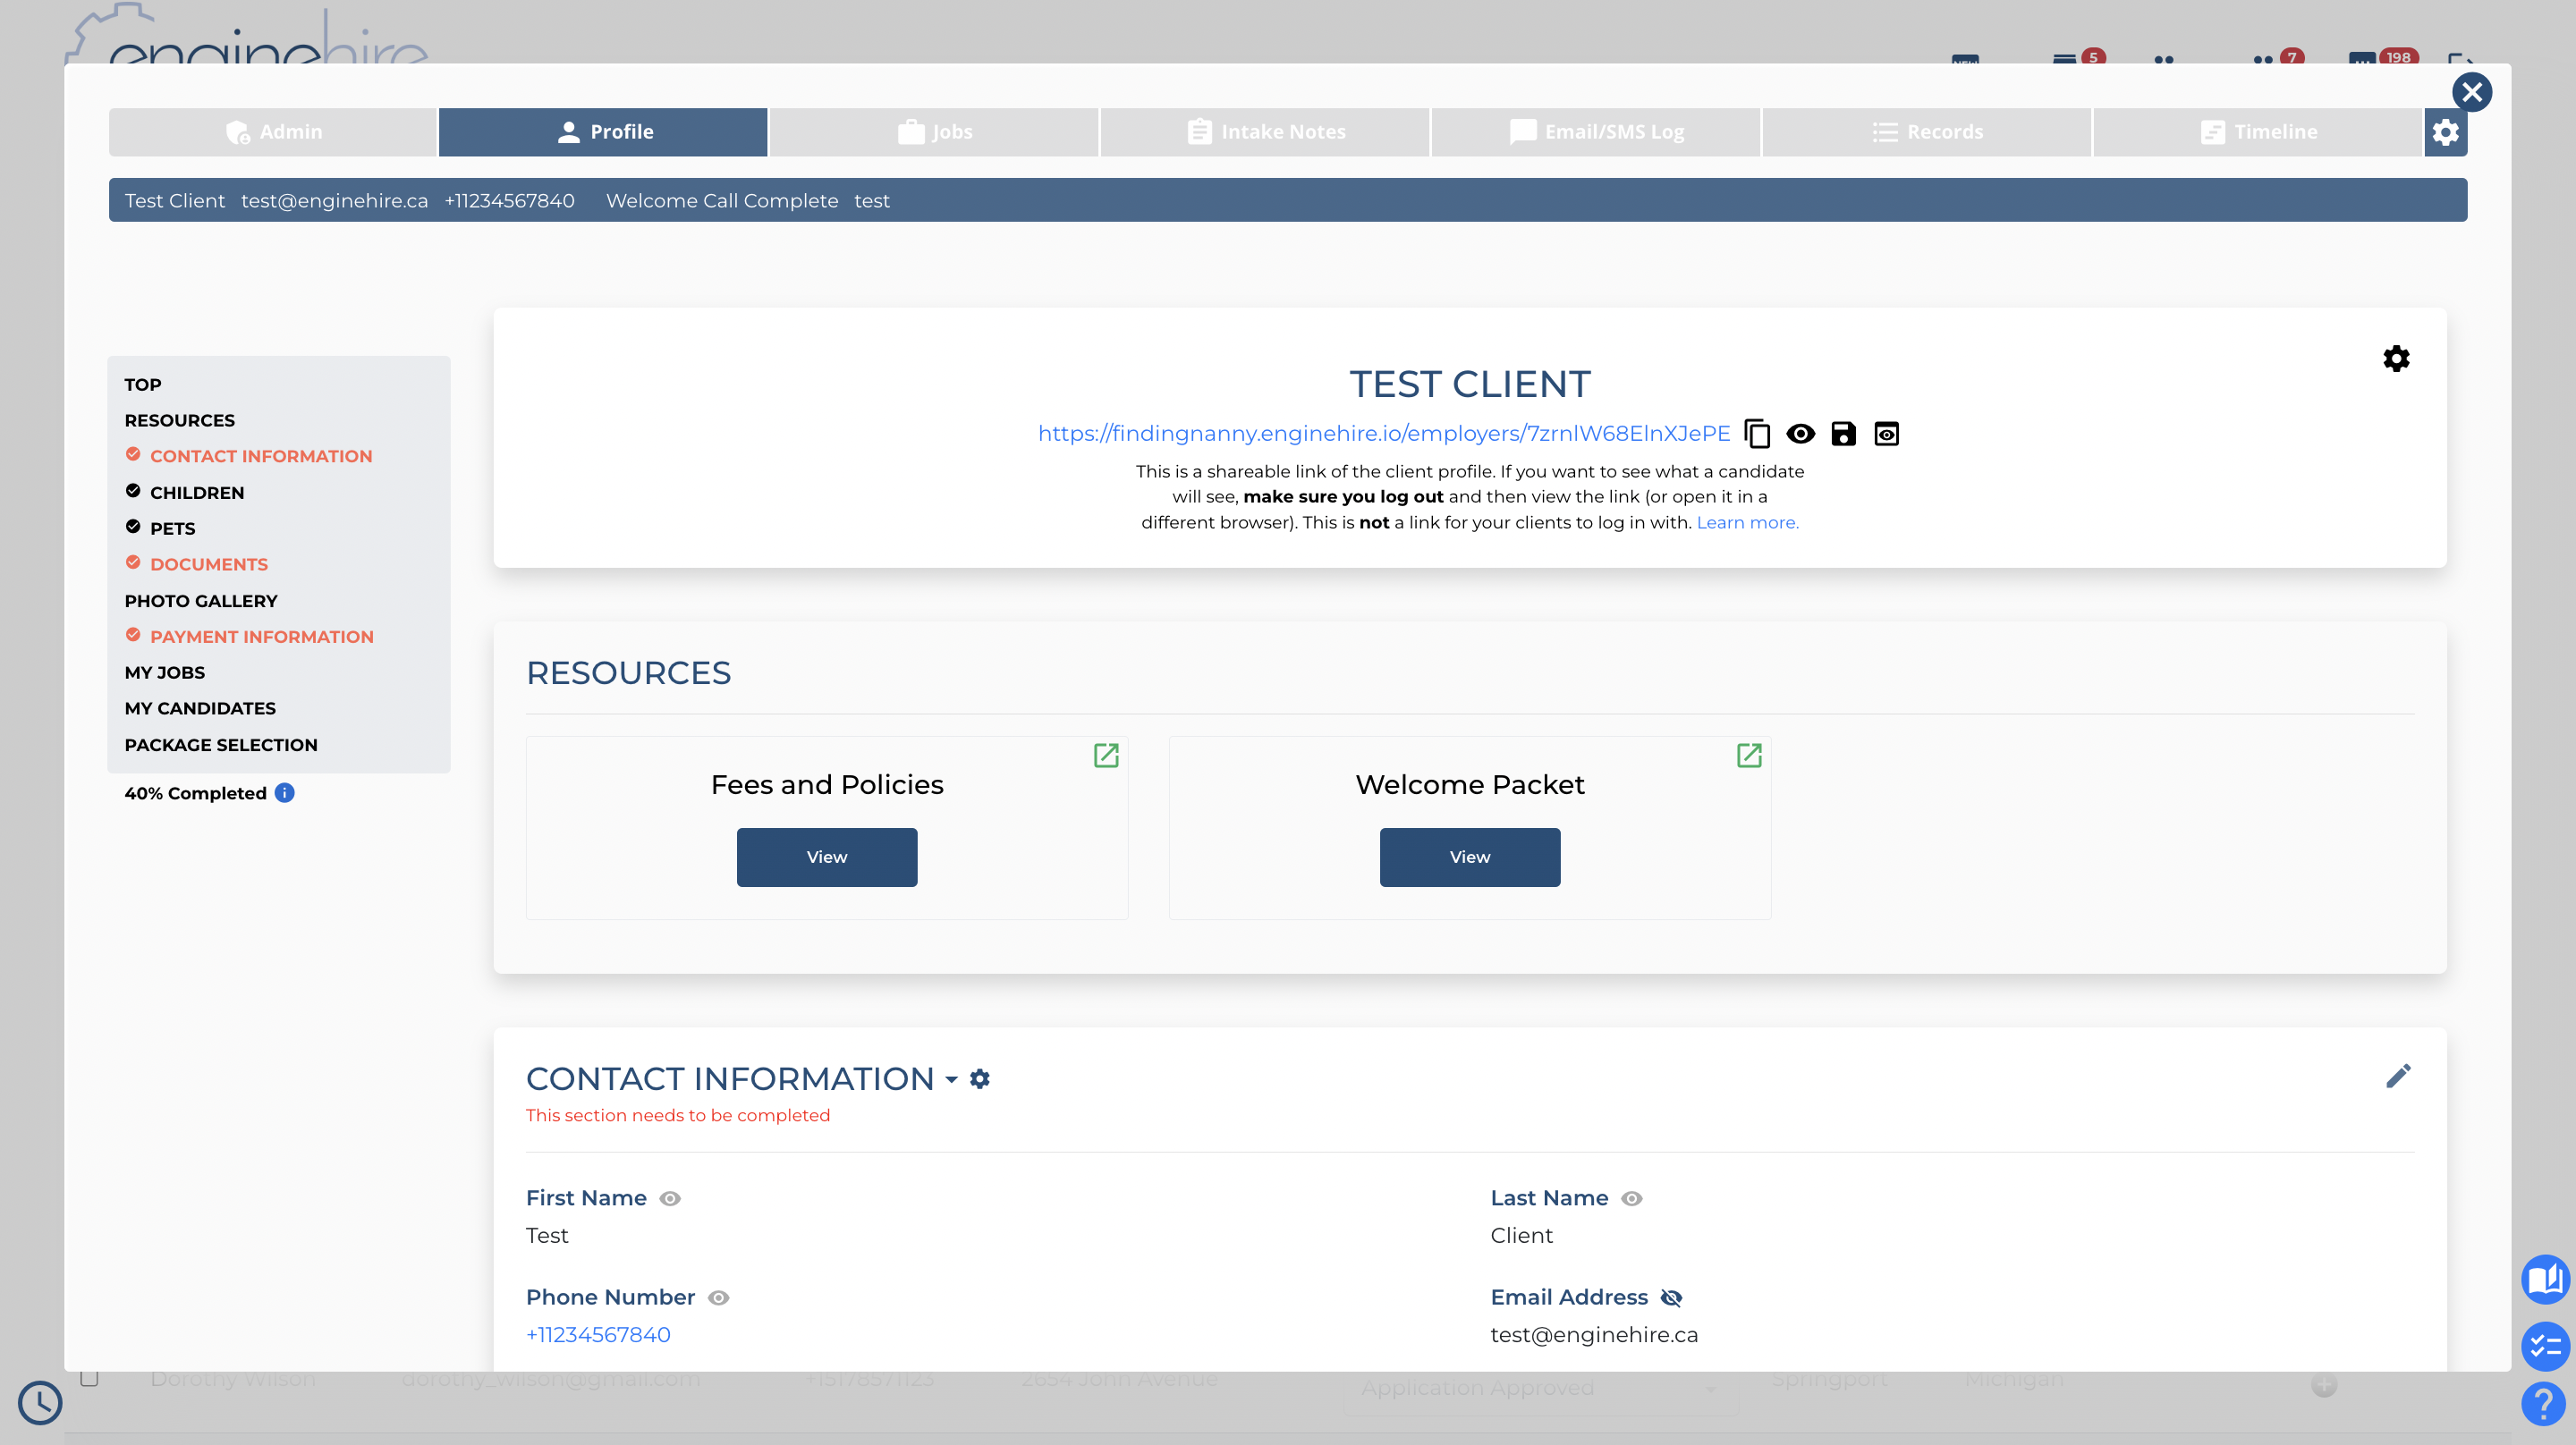Open the Learn more link
This screenshot has width=2576, height=1445.
(1747, 522)
